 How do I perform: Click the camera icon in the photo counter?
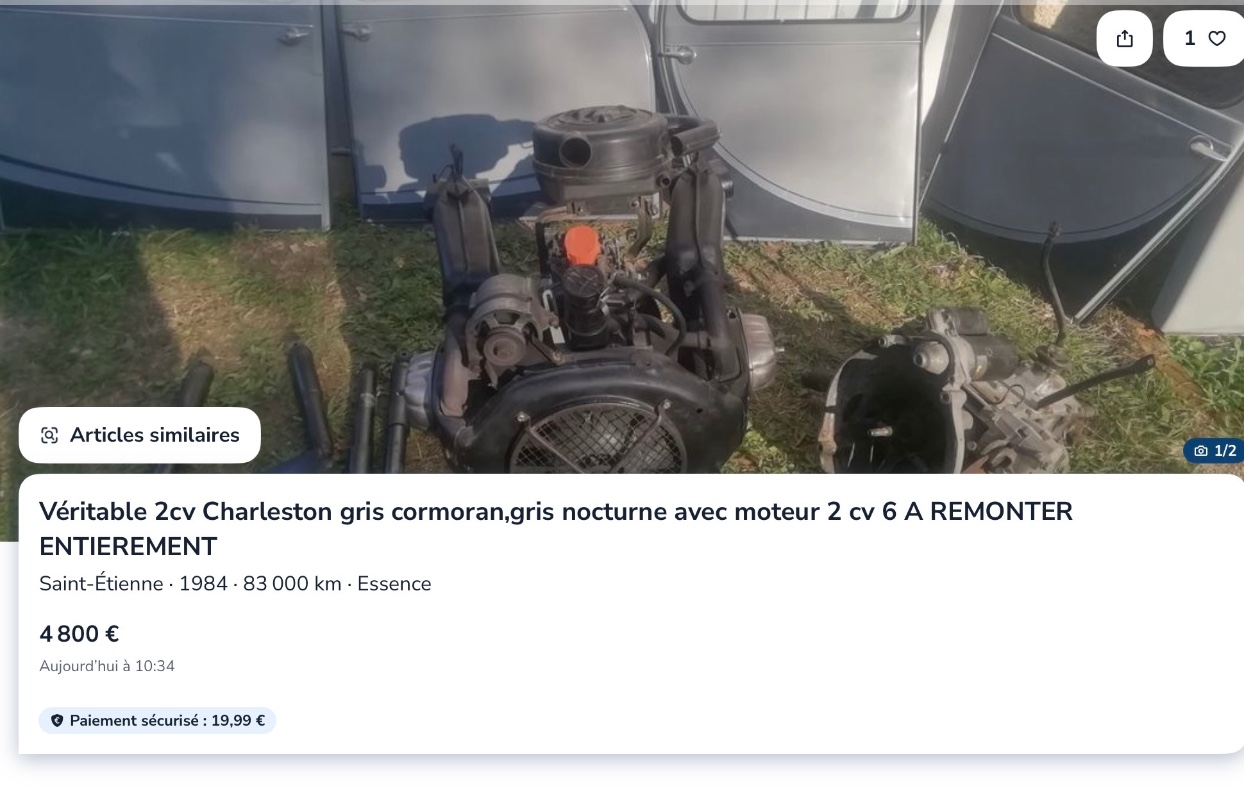coord(1201,451)
